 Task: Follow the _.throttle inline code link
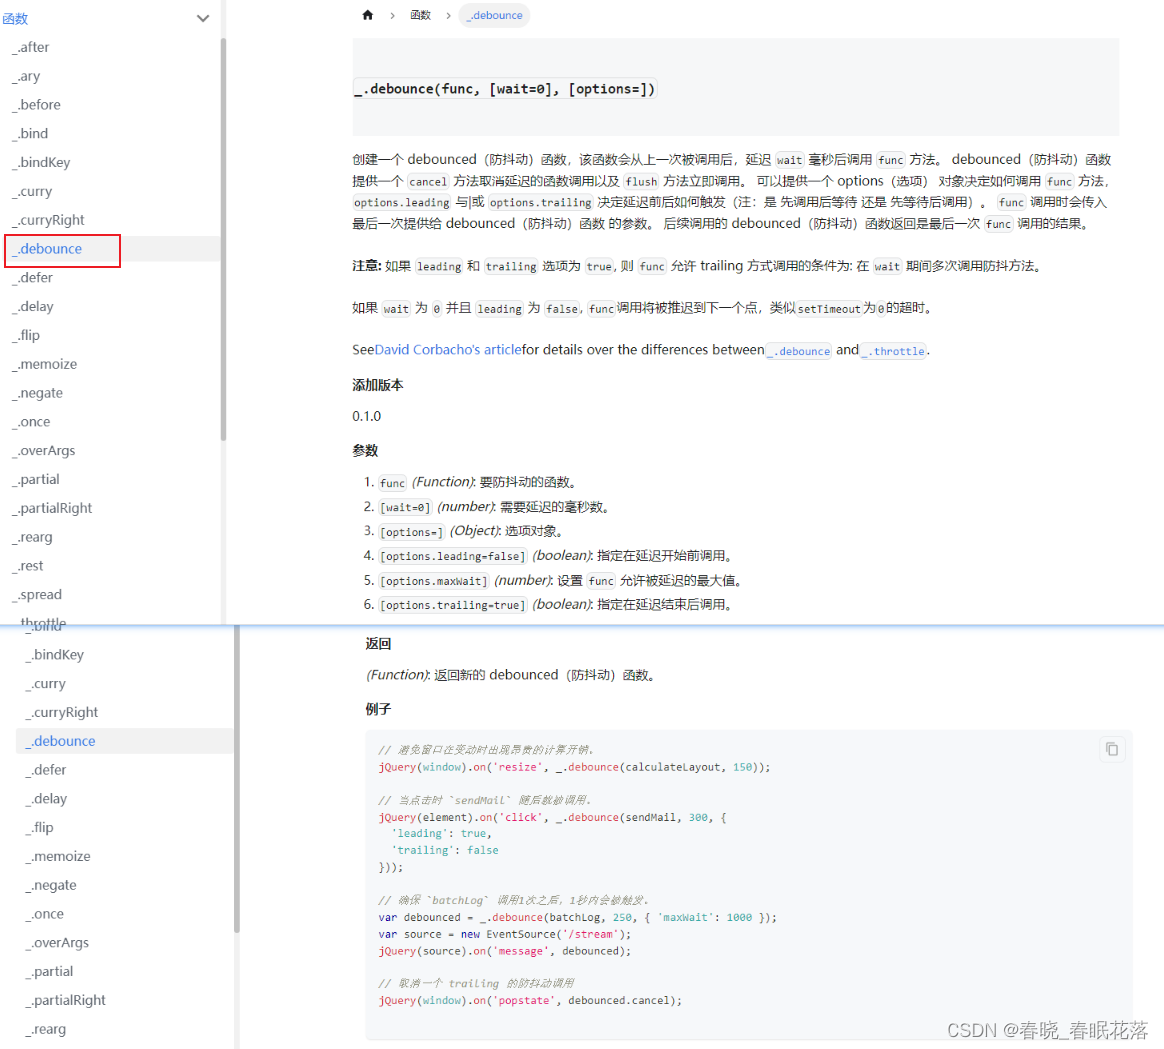tap(894, 351)
